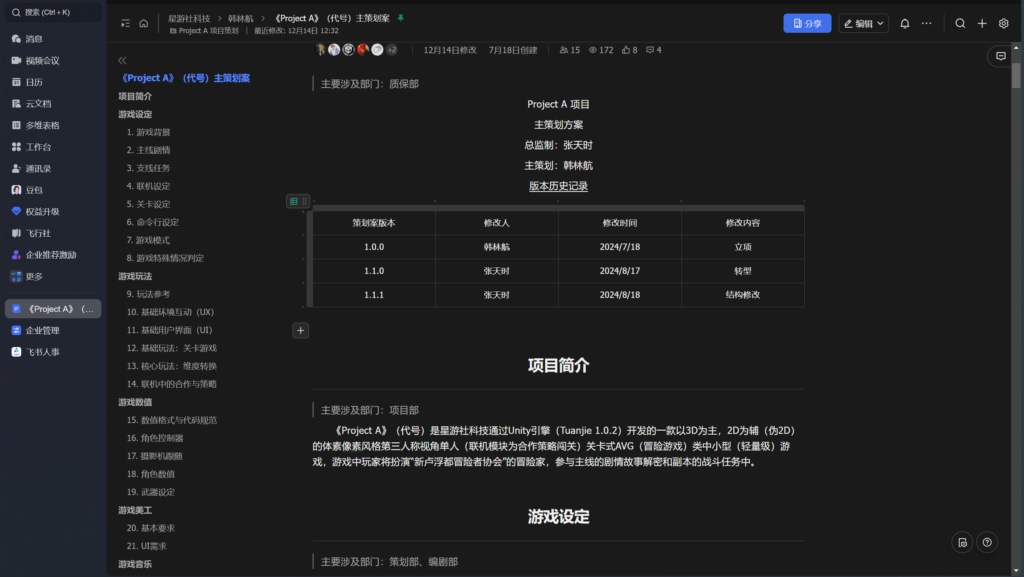Click the search magnifier in top right
The image size is (1024, 577).
[960, 23]
